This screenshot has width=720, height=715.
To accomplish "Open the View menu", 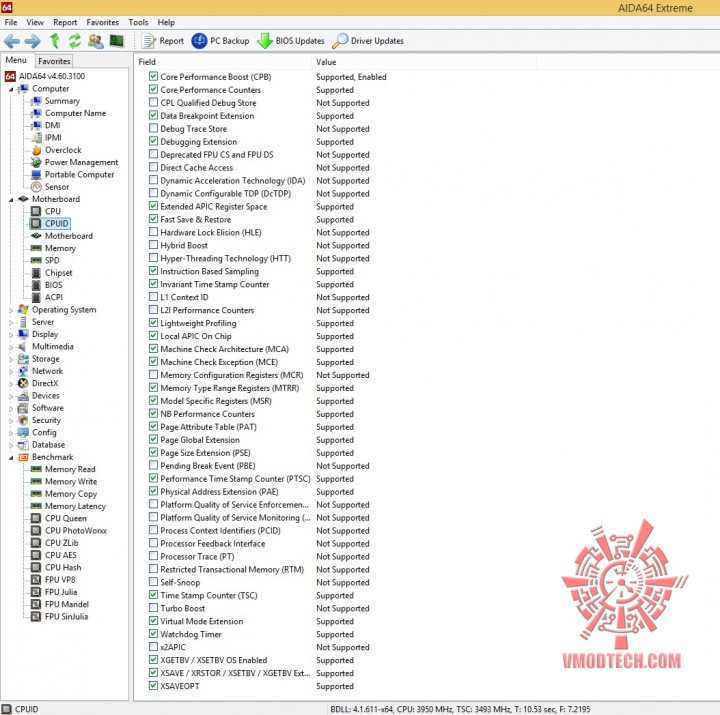I will [35, 22].
